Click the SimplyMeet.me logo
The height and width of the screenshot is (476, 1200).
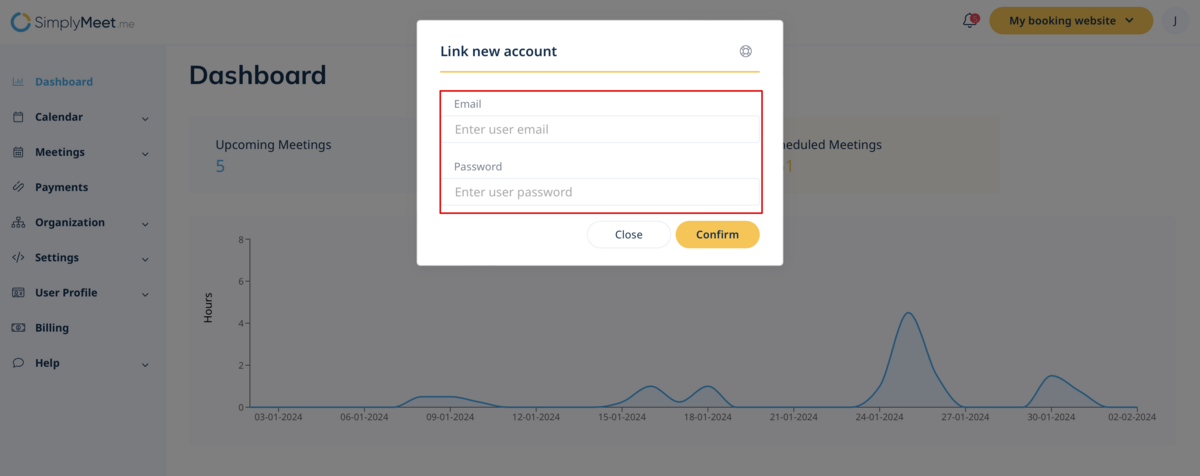72,20
